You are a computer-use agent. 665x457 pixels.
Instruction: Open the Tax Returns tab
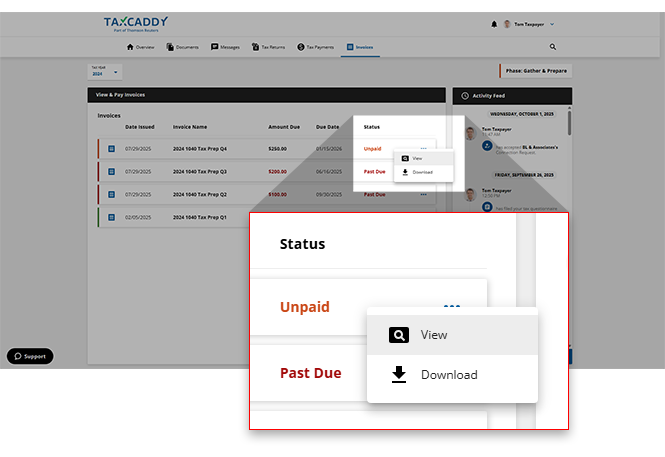[268, 47]
